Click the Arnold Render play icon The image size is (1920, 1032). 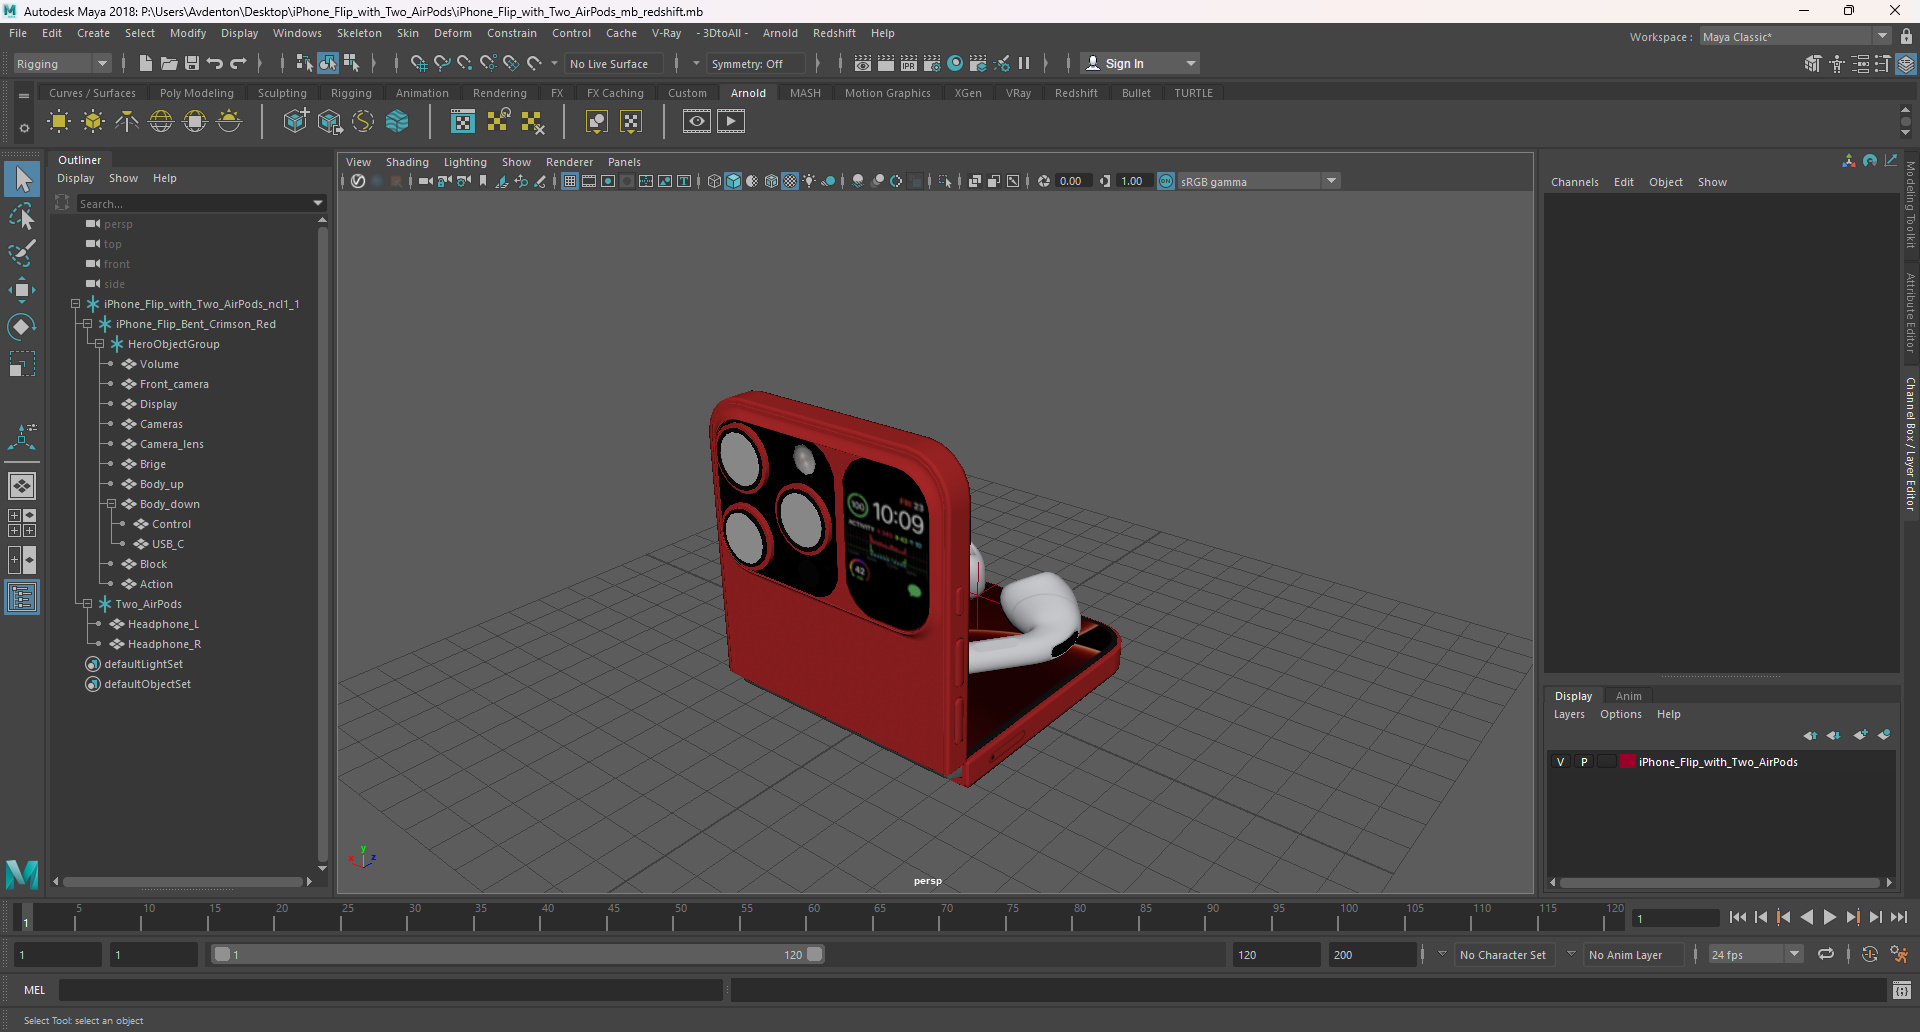tap(731, 122)
